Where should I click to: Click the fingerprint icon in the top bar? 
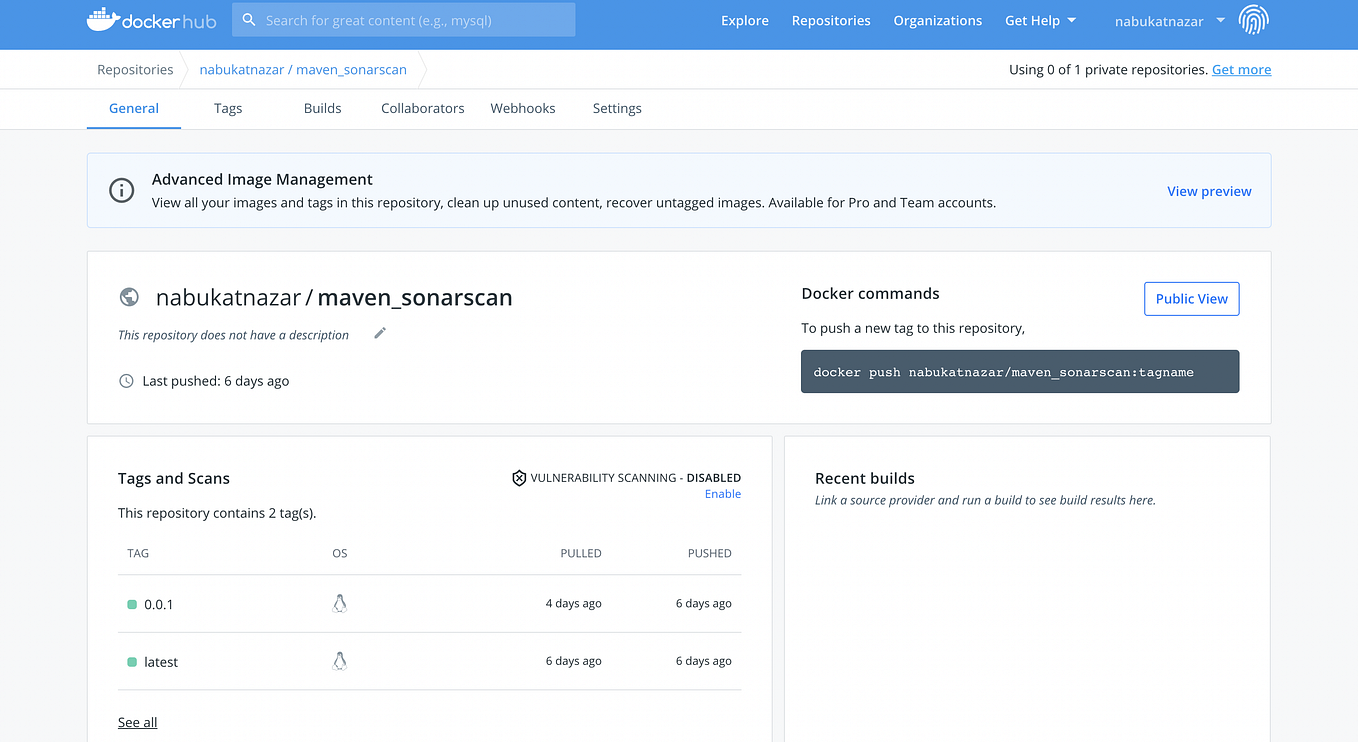pyautogui.click(x=1253, y=19)
